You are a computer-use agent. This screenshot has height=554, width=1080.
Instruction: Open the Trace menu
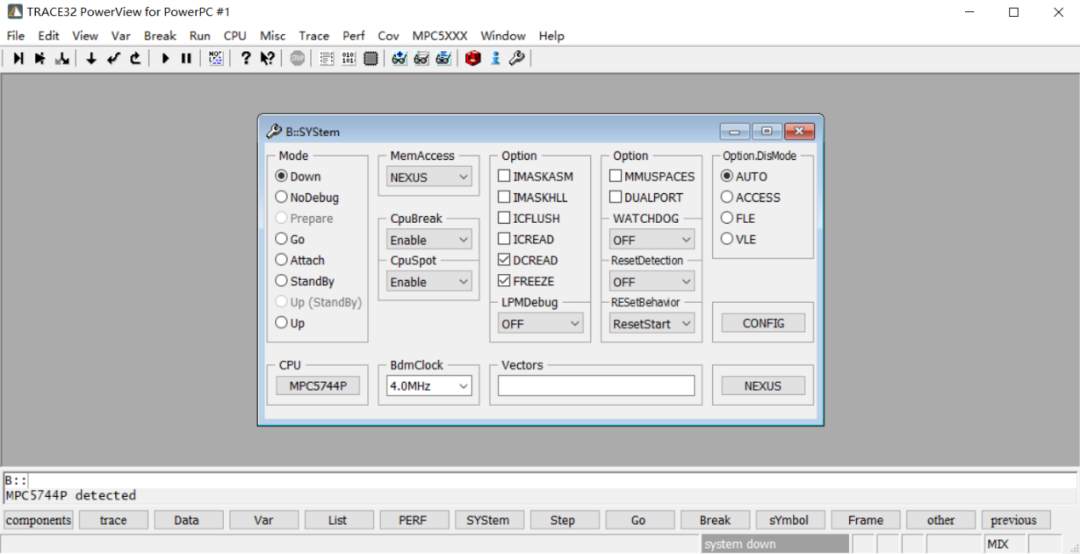[313, 36]
